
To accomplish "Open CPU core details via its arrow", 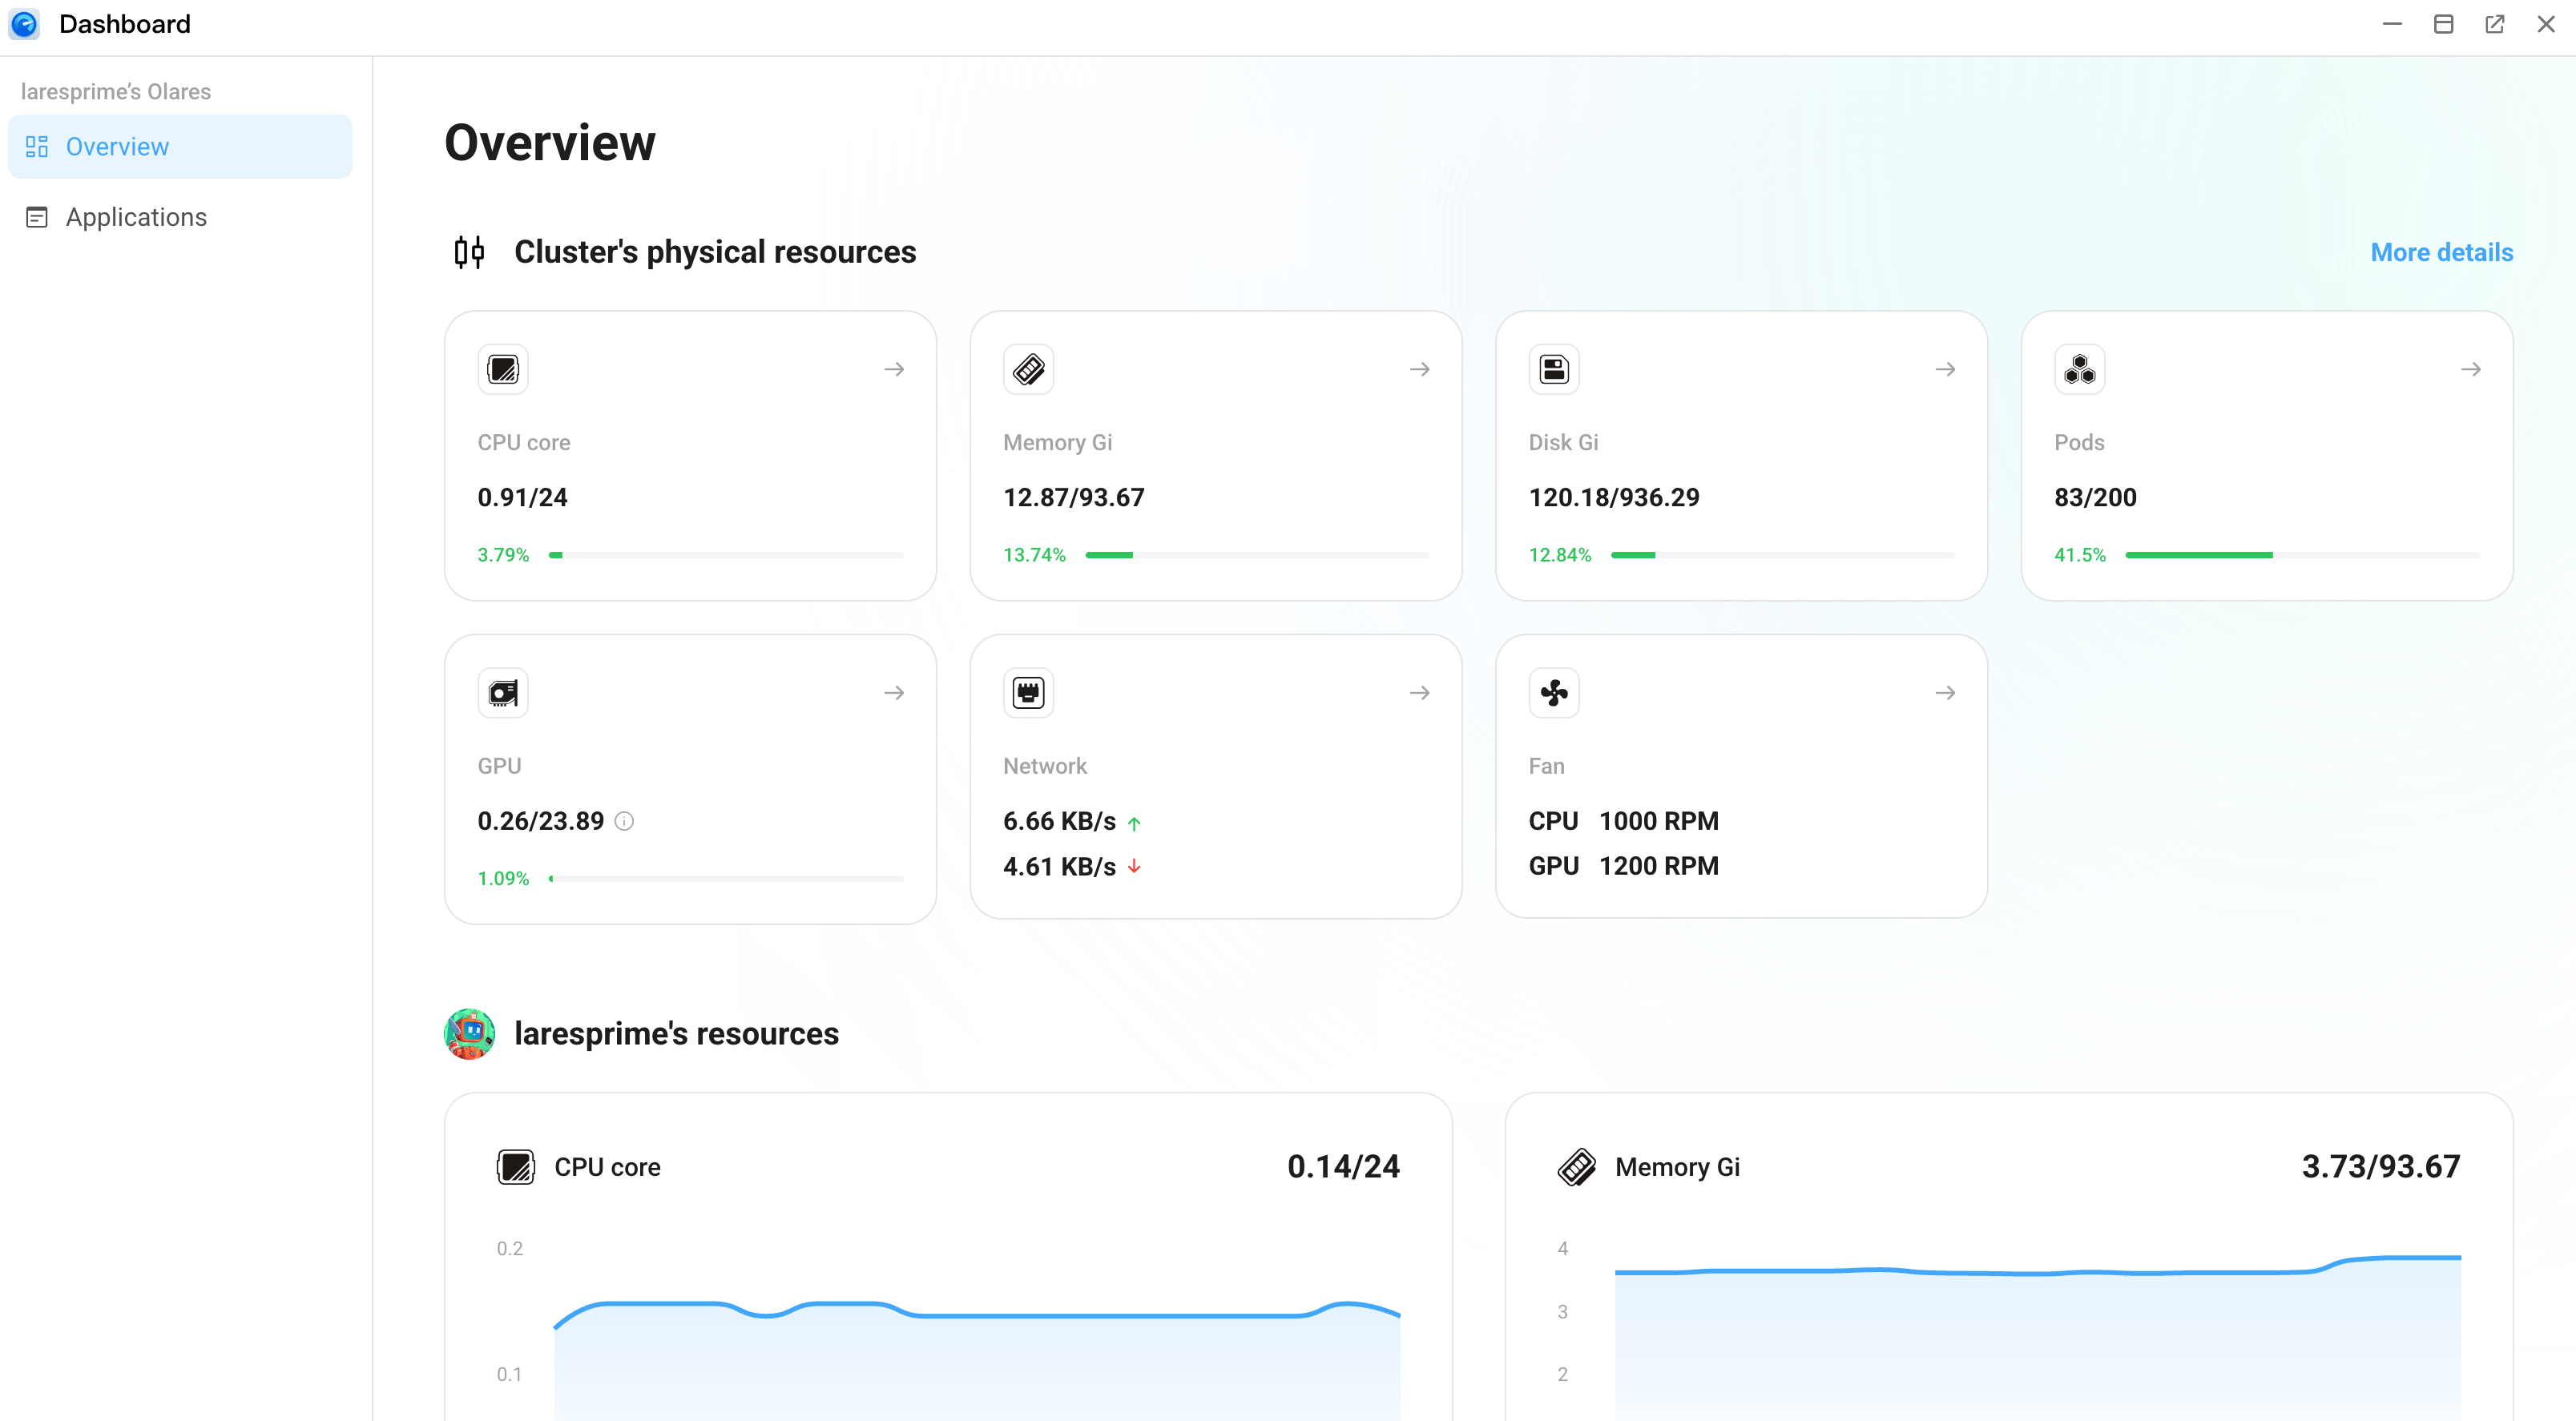I will [x=893, y=368].
